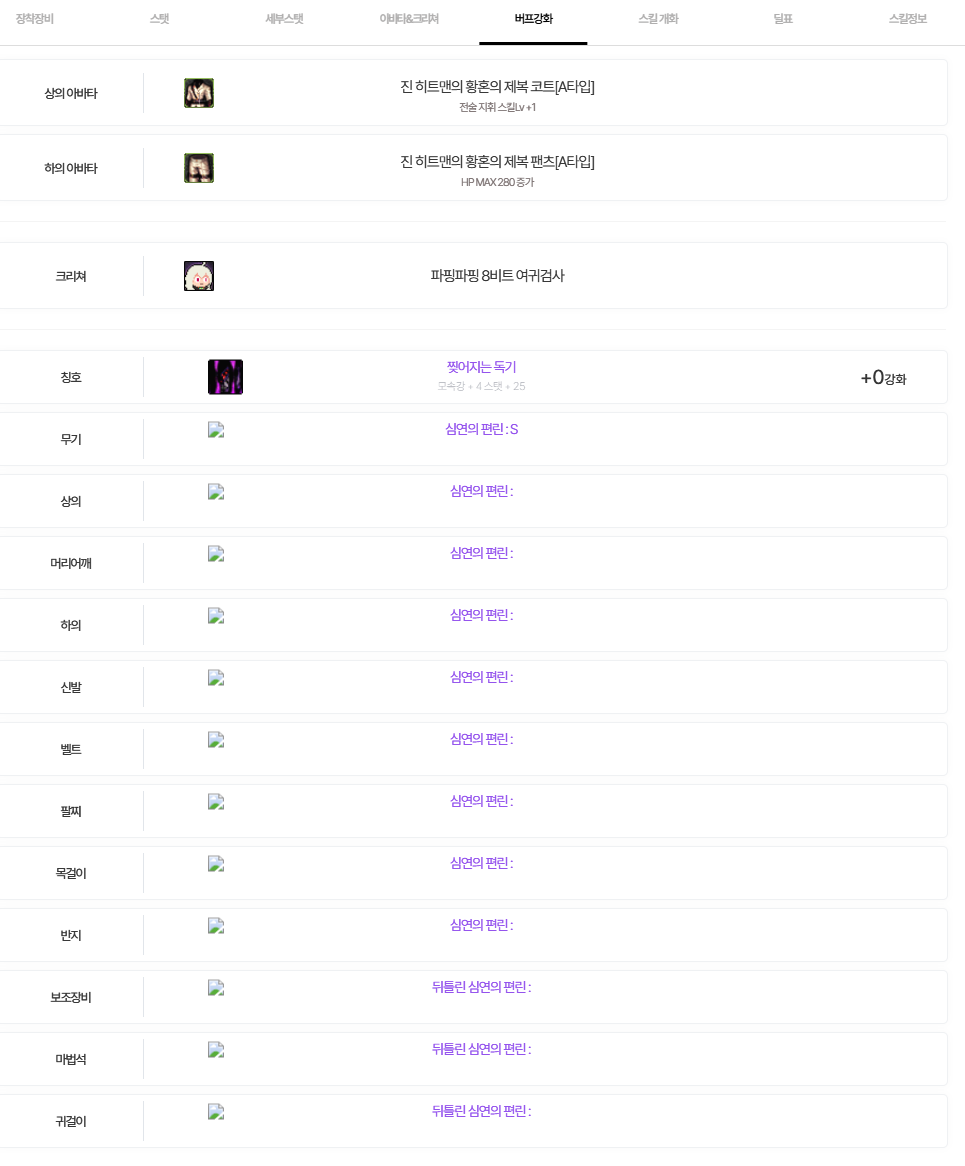Image resolution: width=965 pixels, height=1166 pixels.
Task: Click the 파핑파핑 8비트 여귀검사 creature name
Action: point(497,276)
